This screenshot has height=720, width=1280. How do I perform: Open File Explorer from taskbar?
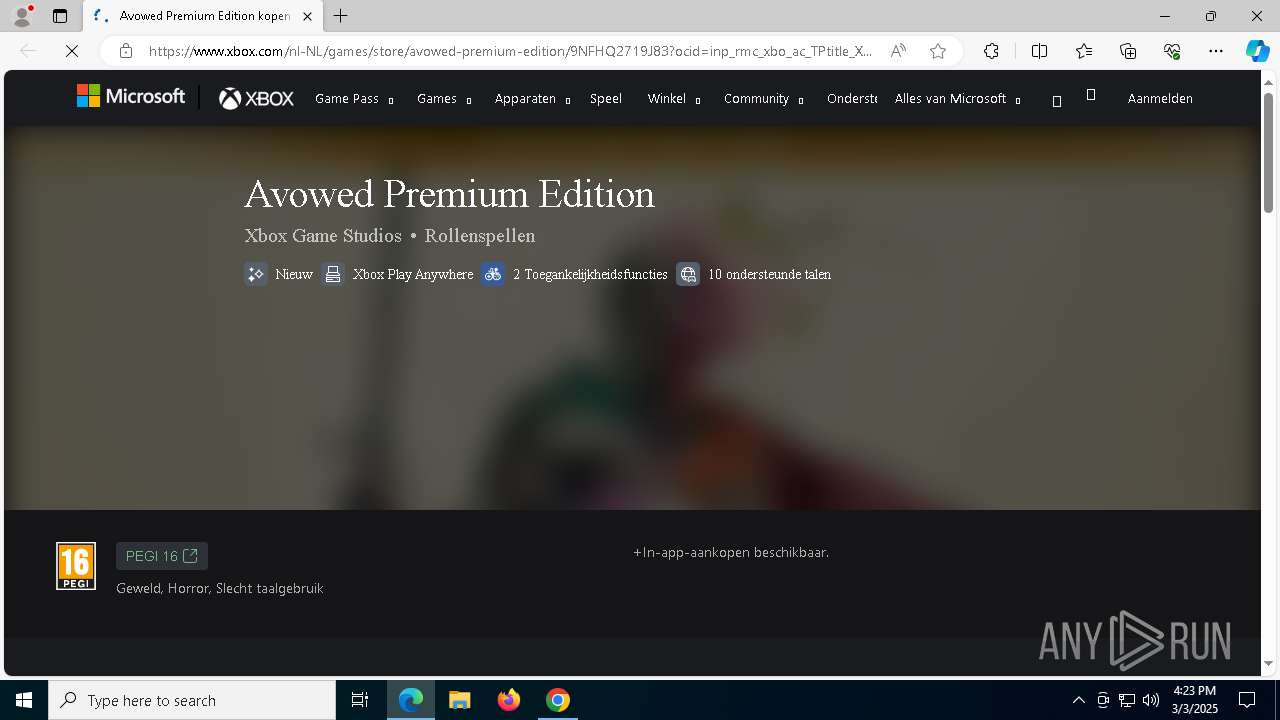click(460, 700)
